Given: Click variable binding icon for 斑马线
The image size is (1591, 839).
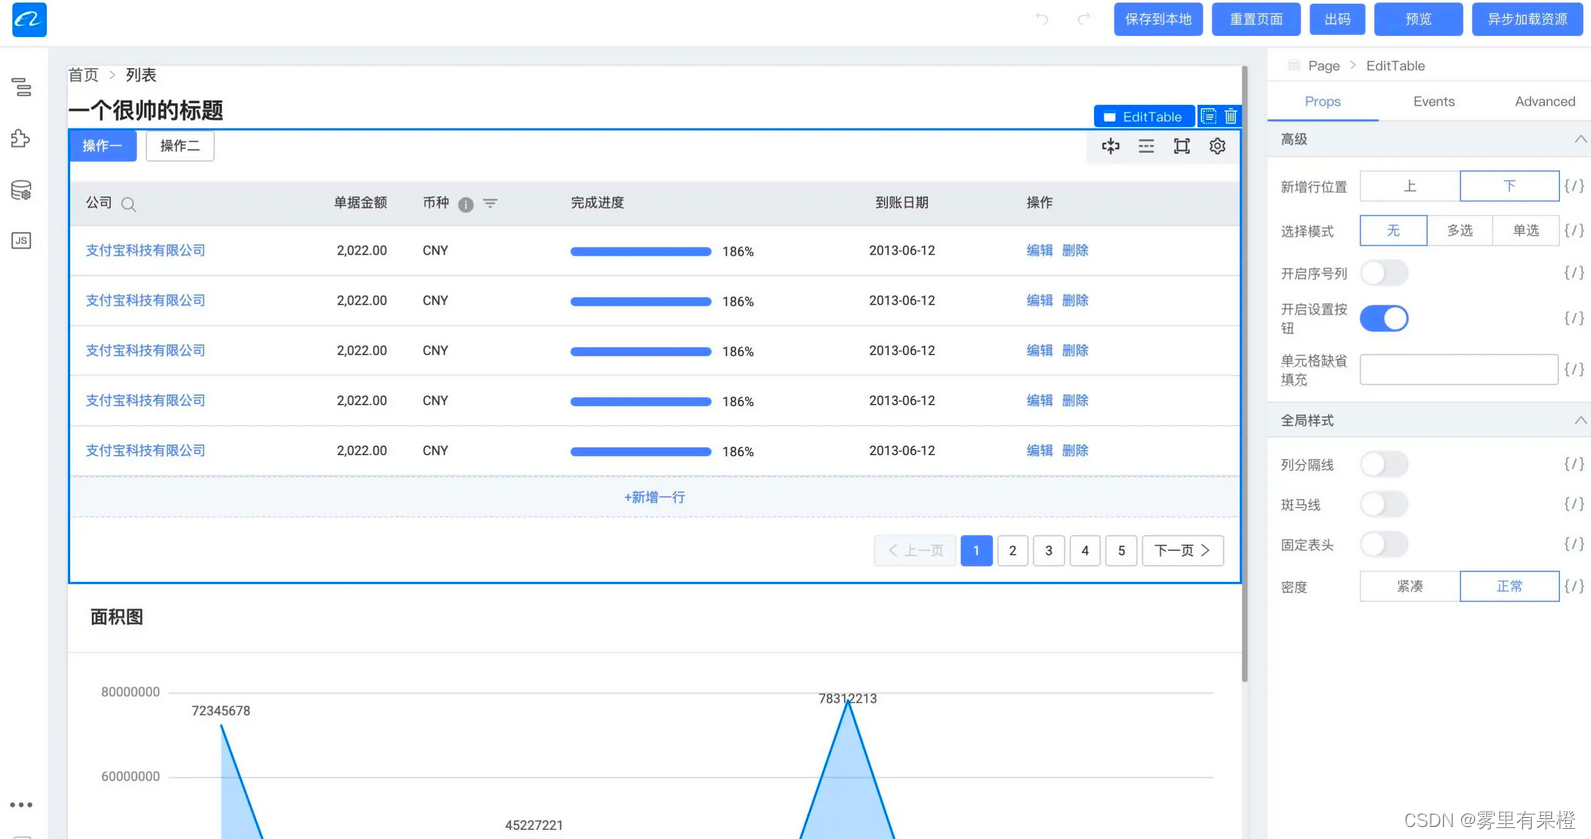Looking at the screenshot, I should pos(1574,504).
